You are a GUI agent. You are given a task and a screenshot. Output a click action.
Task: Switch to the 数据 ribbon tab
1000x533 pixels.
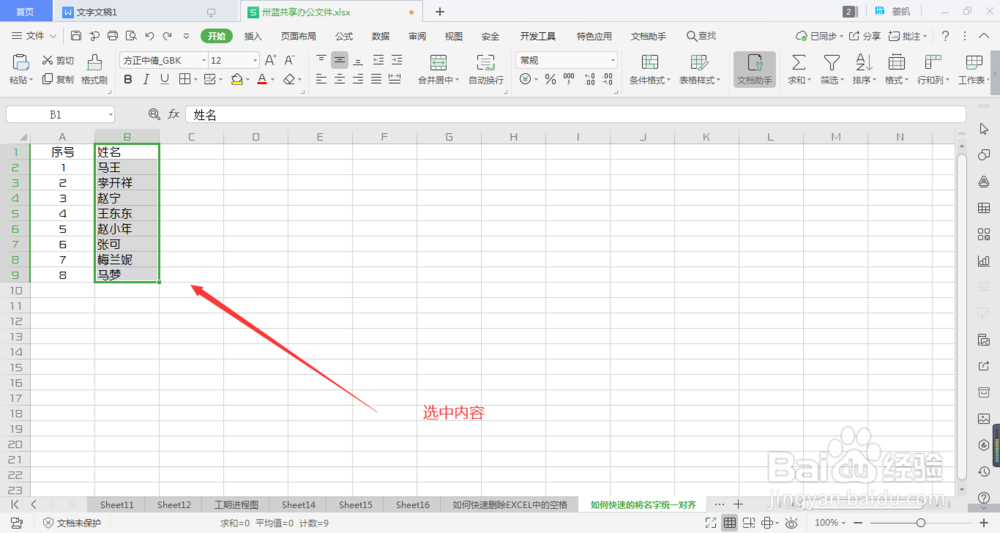tap(381, 36)
